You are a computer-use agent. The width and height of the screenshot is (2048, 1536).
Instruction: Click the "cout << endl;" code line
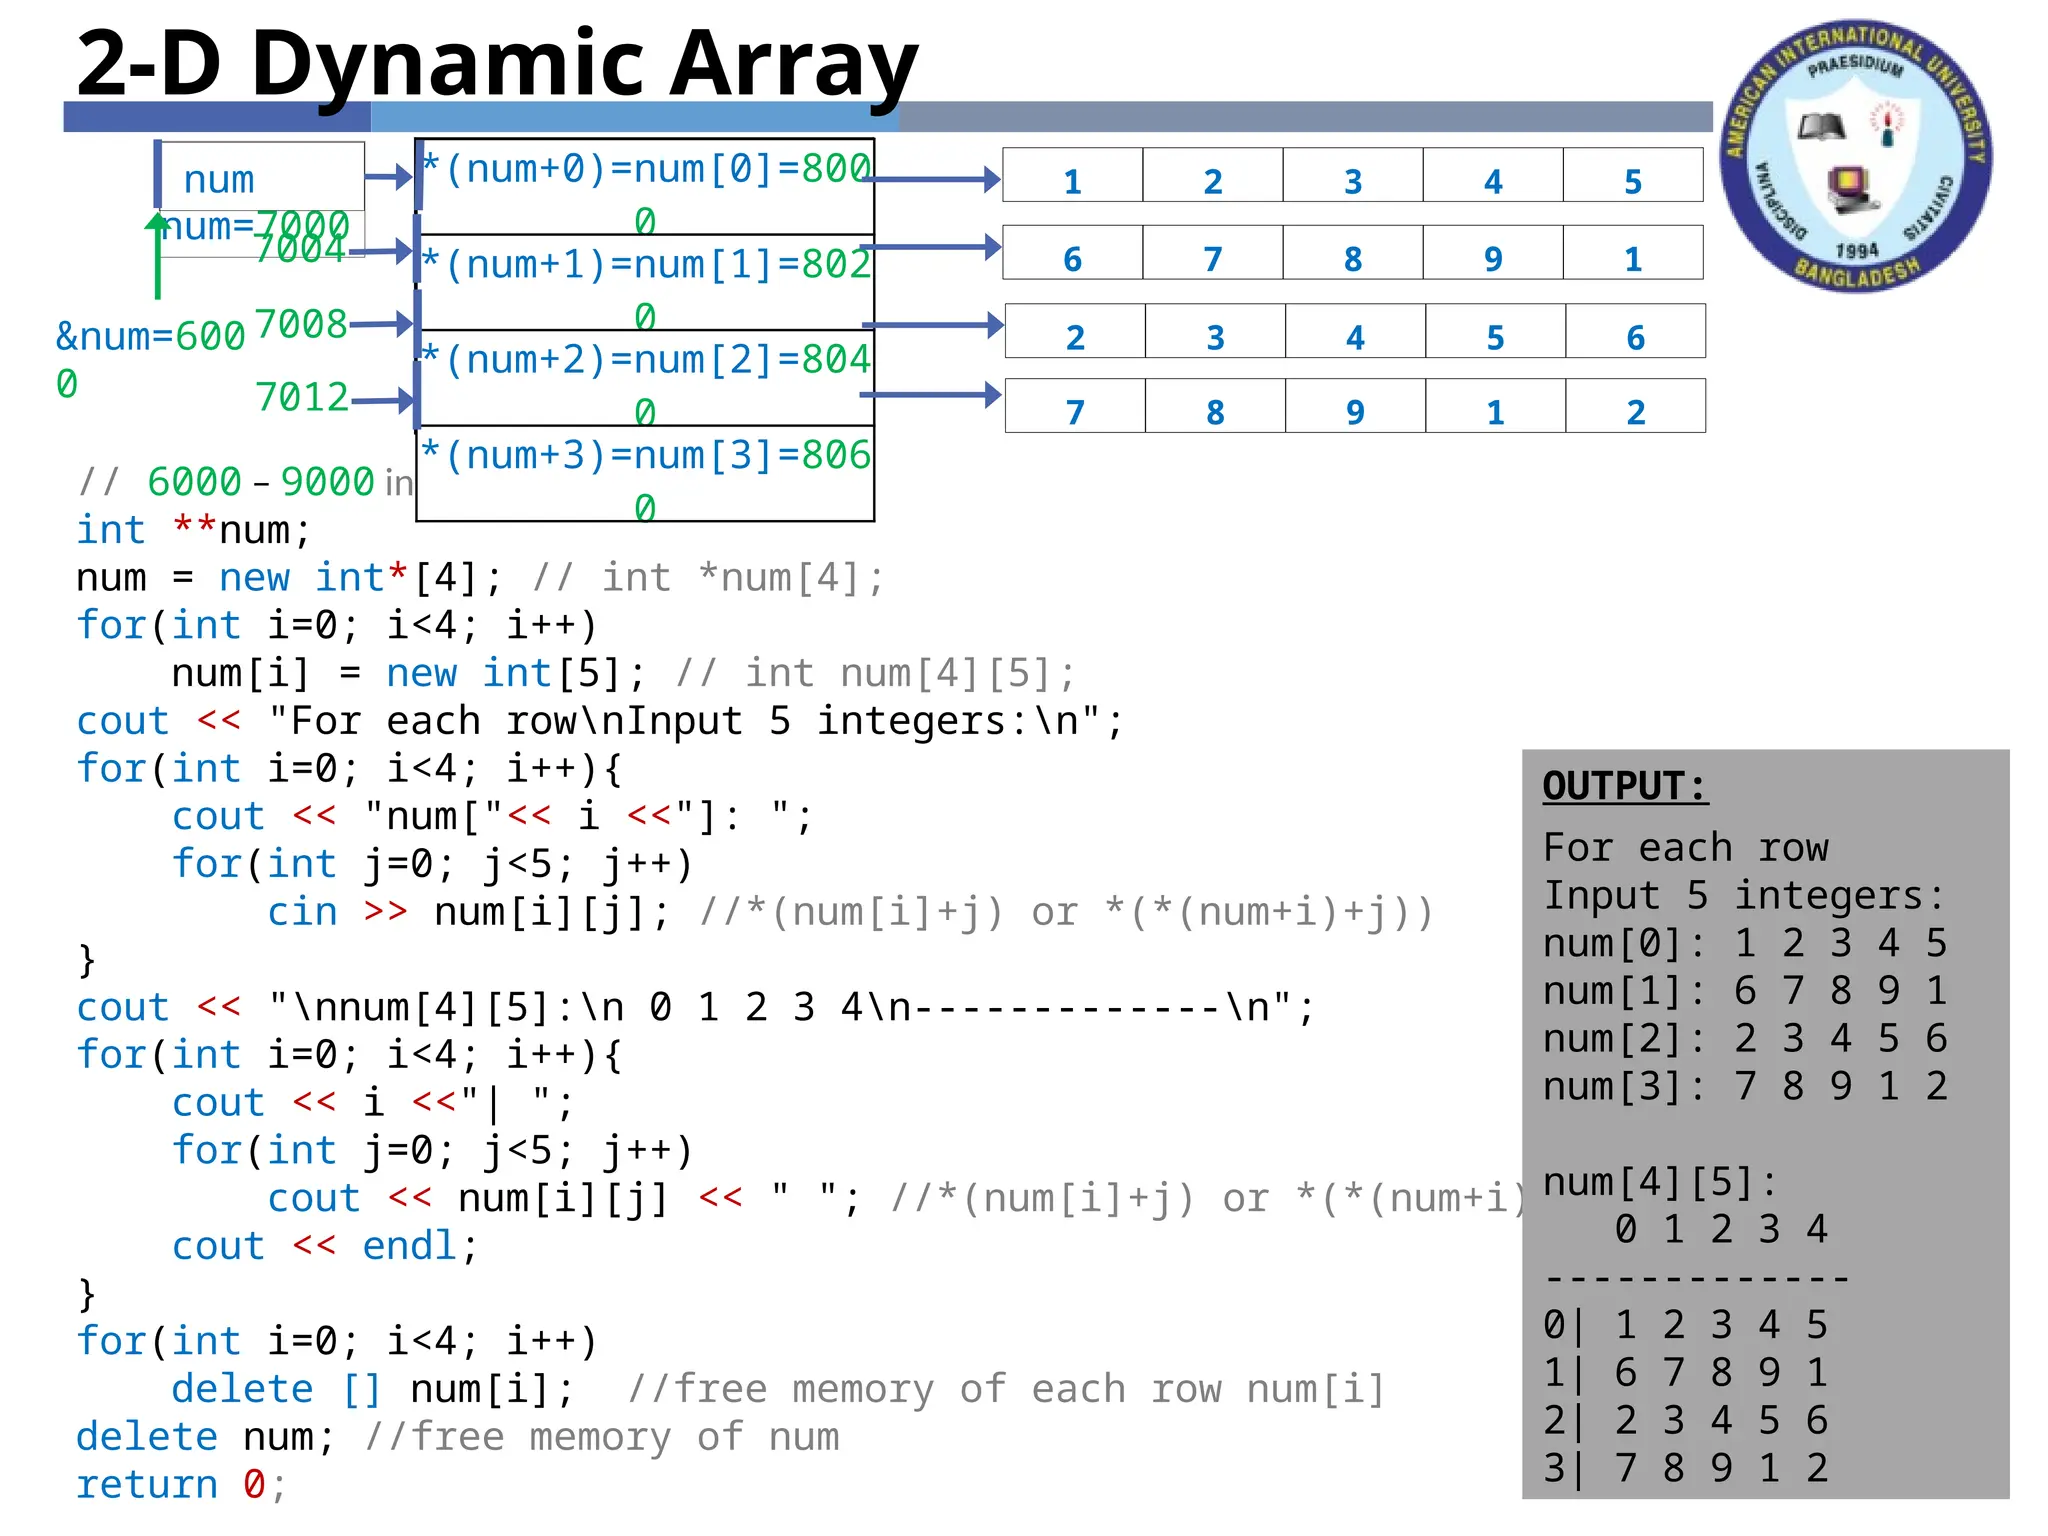click(x=325, y=1246)
